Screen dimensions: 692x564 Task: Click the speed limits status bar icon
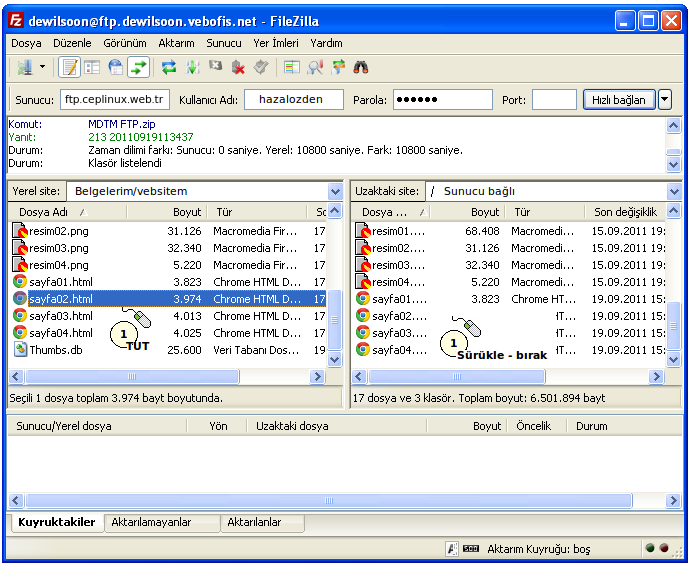[470, 549]
